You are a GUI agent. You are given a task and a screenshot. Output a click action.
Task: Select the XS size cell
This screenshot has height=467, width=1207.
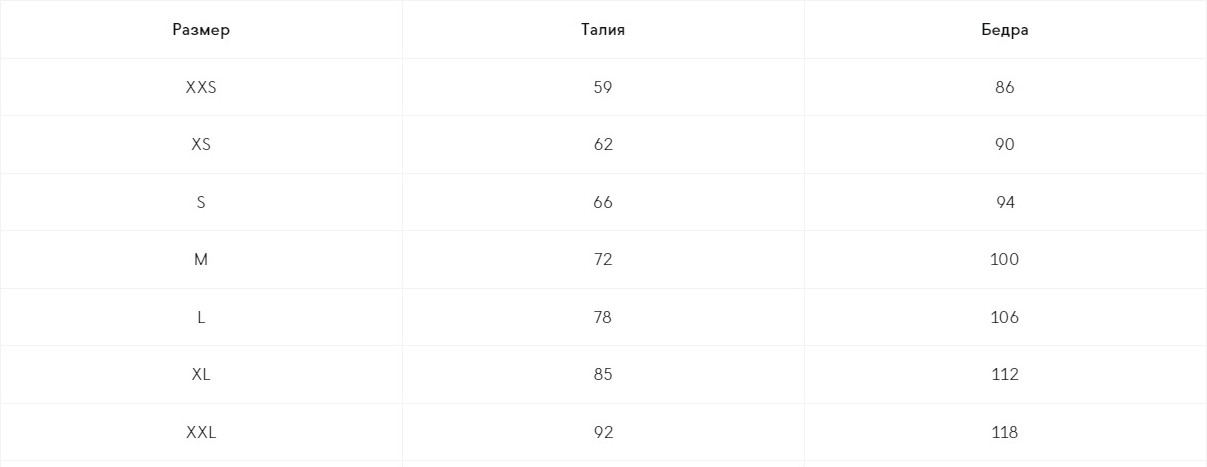[201, 145]
